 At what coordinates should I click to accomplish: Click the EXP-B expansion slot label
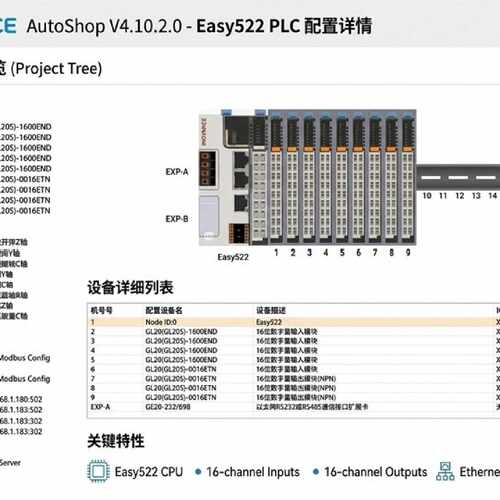click(177, 219)
